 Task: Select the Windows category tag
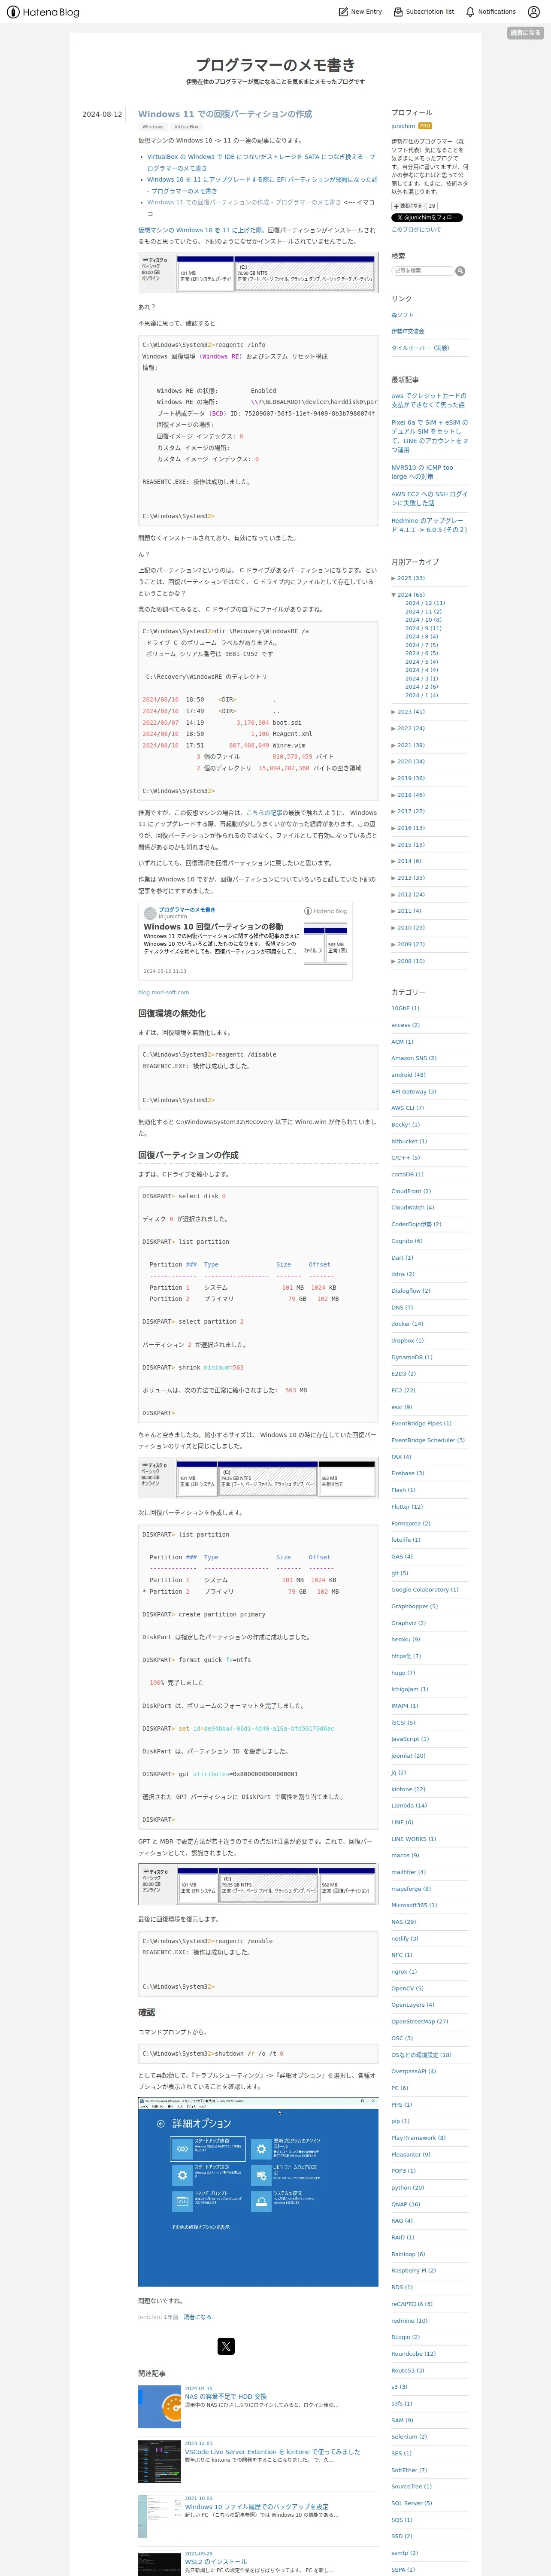click(x=153, y=127)
